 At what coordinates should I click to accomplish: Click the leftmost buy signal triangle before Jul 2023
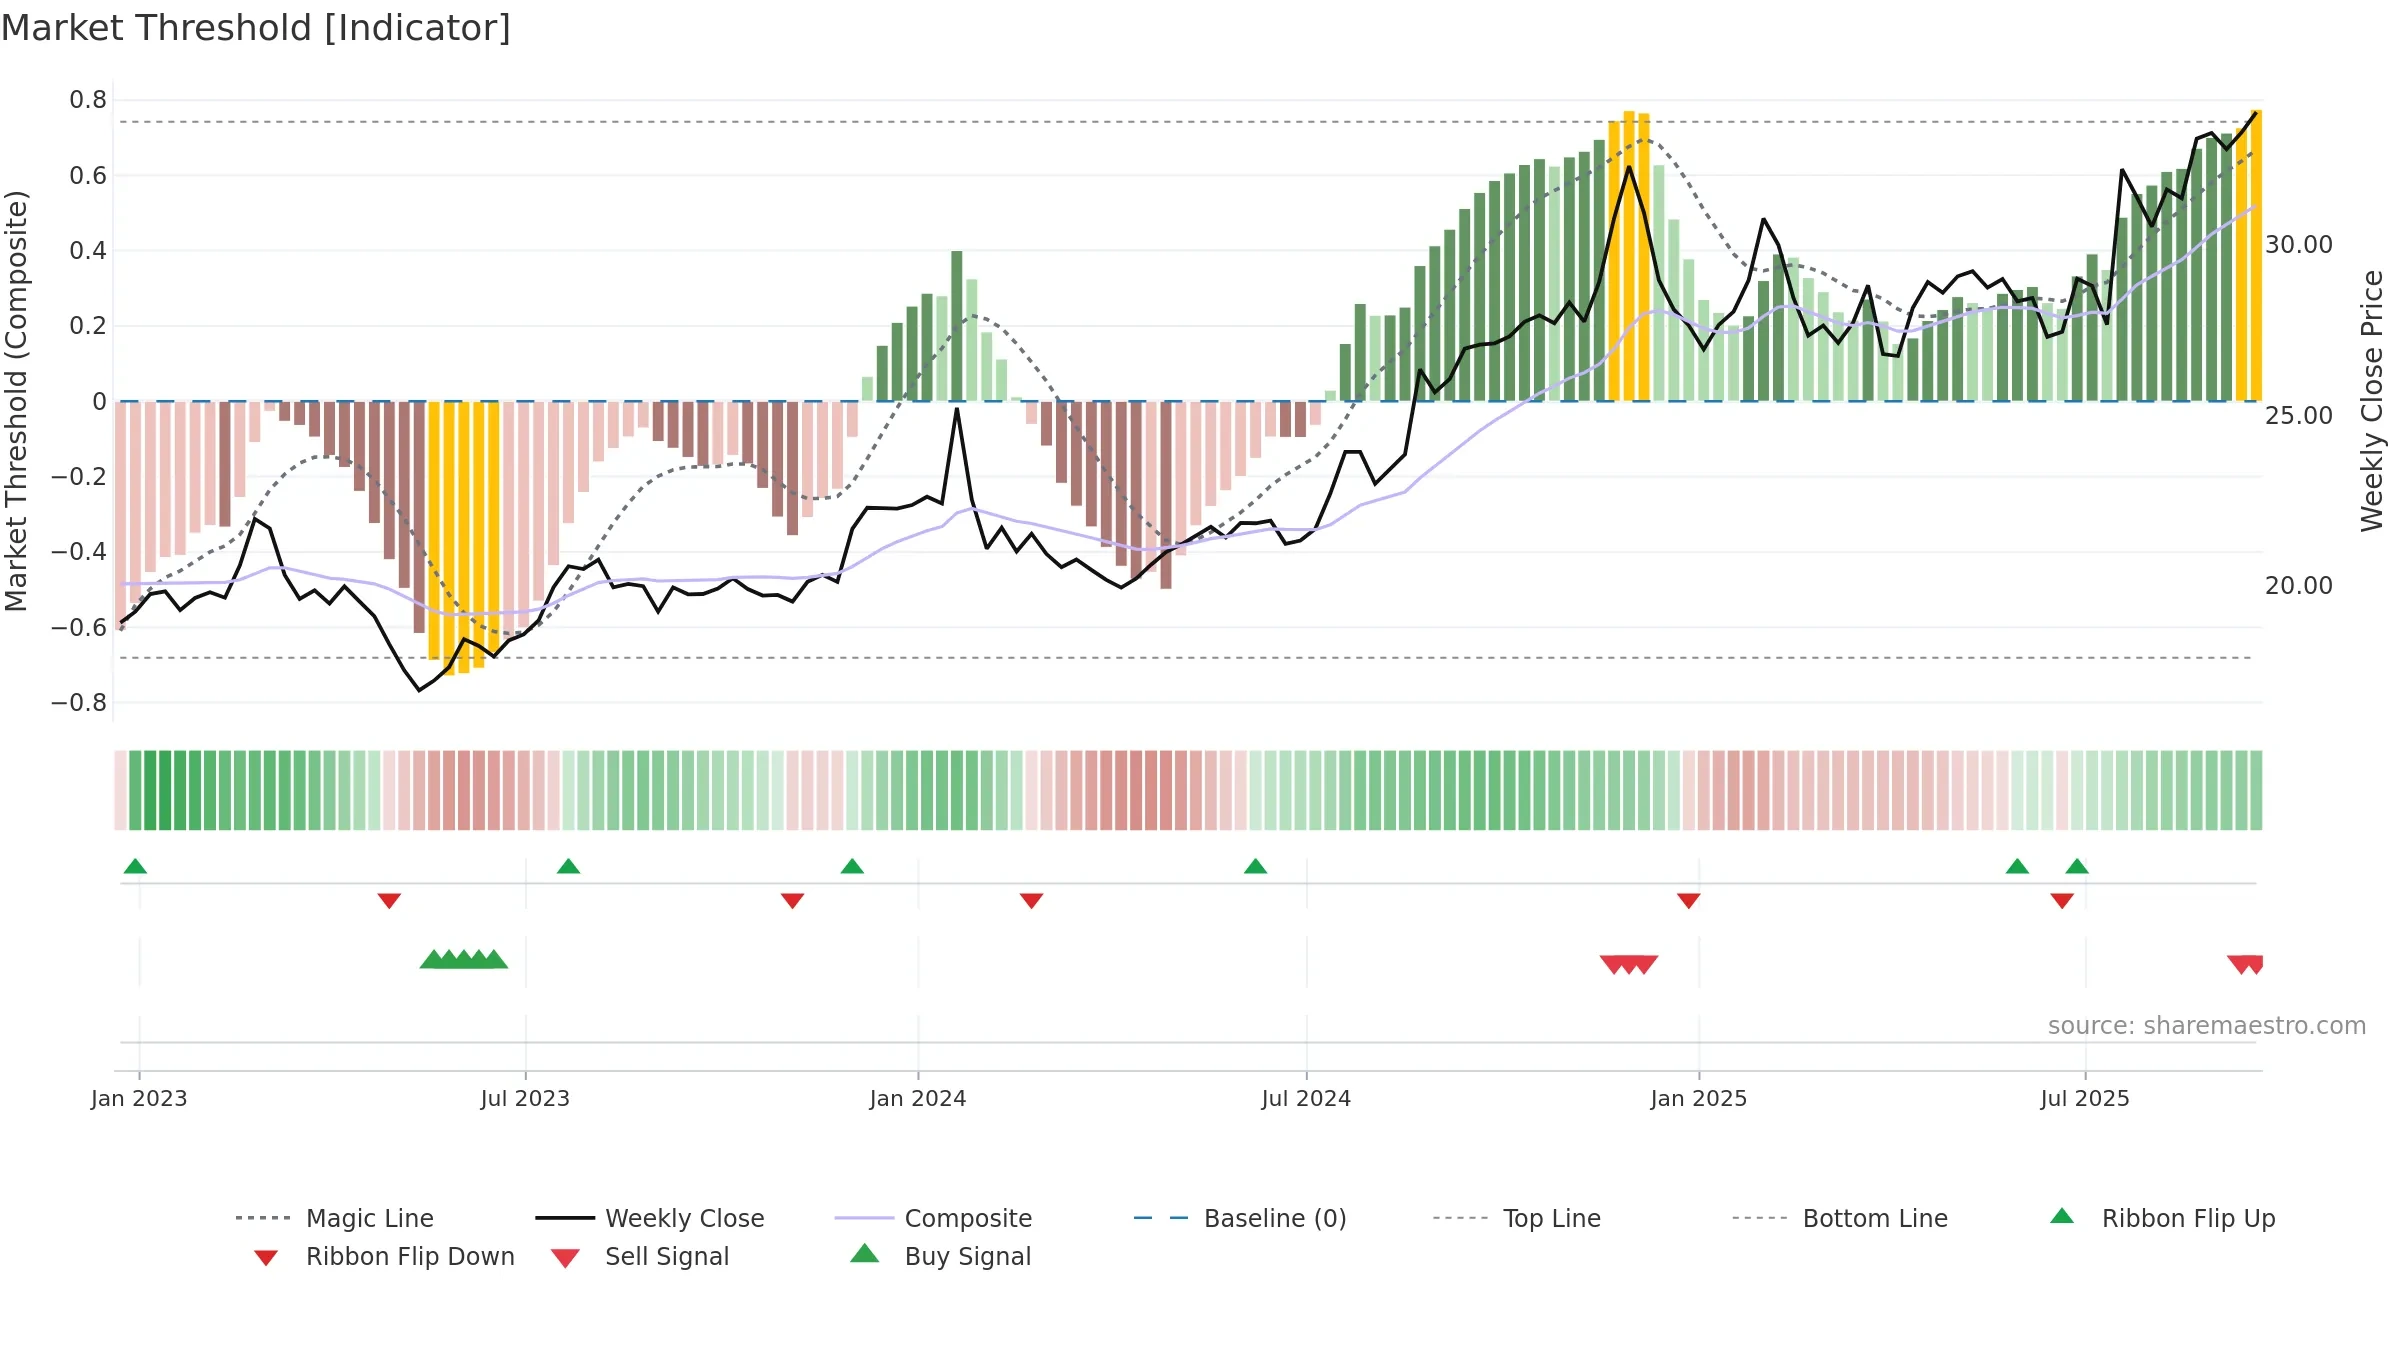coord(433,959)
